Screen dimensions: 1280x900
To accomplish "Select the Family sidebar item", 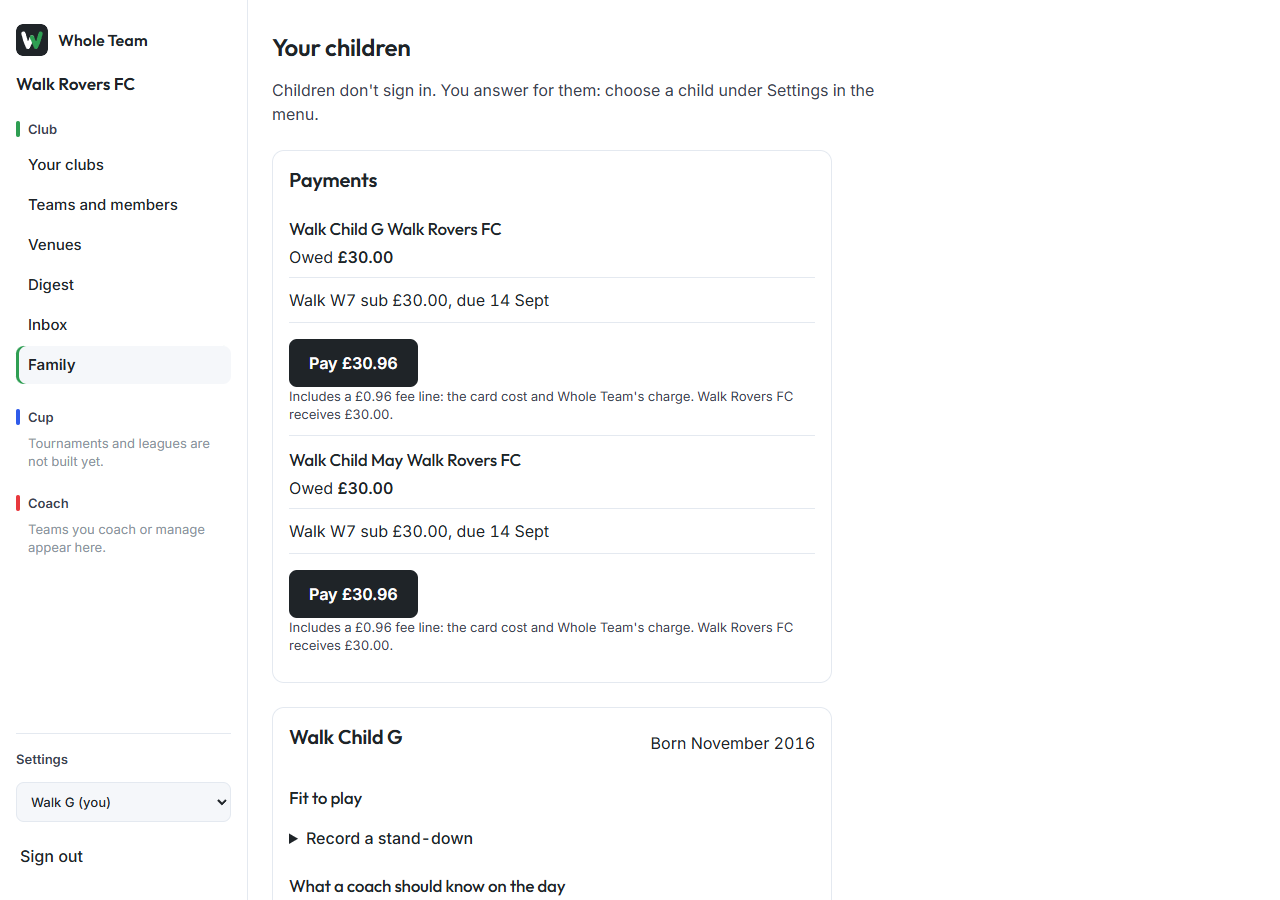I will coord(123,365).
